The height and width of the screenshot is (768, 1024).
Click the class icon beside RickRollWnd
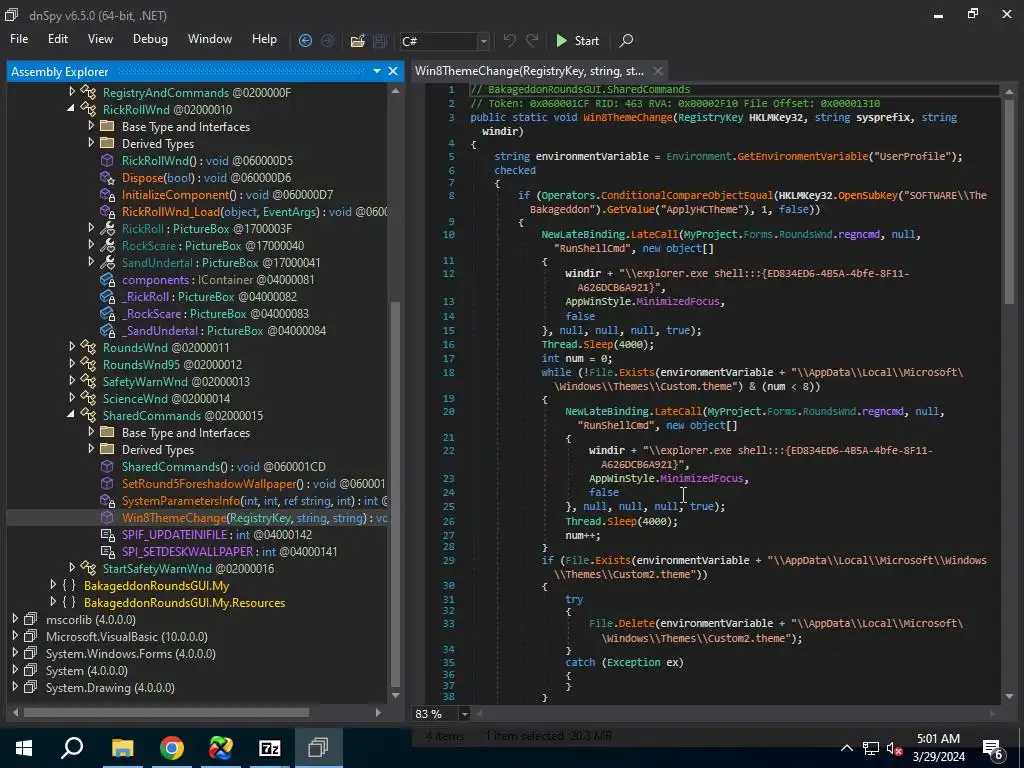pyautogui.click(x=88, y=110)
